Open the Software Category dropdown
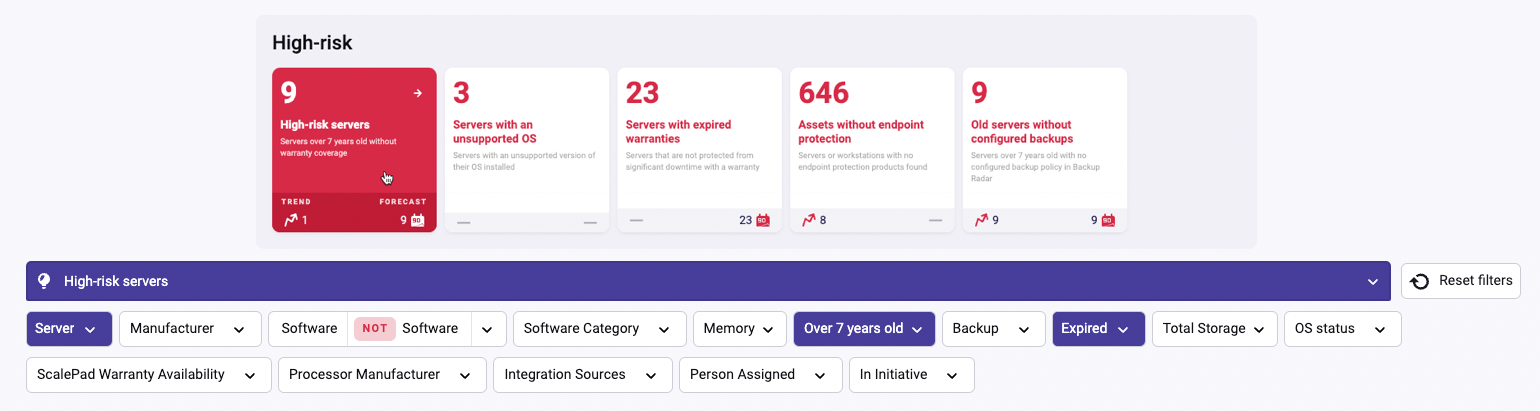 click(x=599, y=328)
